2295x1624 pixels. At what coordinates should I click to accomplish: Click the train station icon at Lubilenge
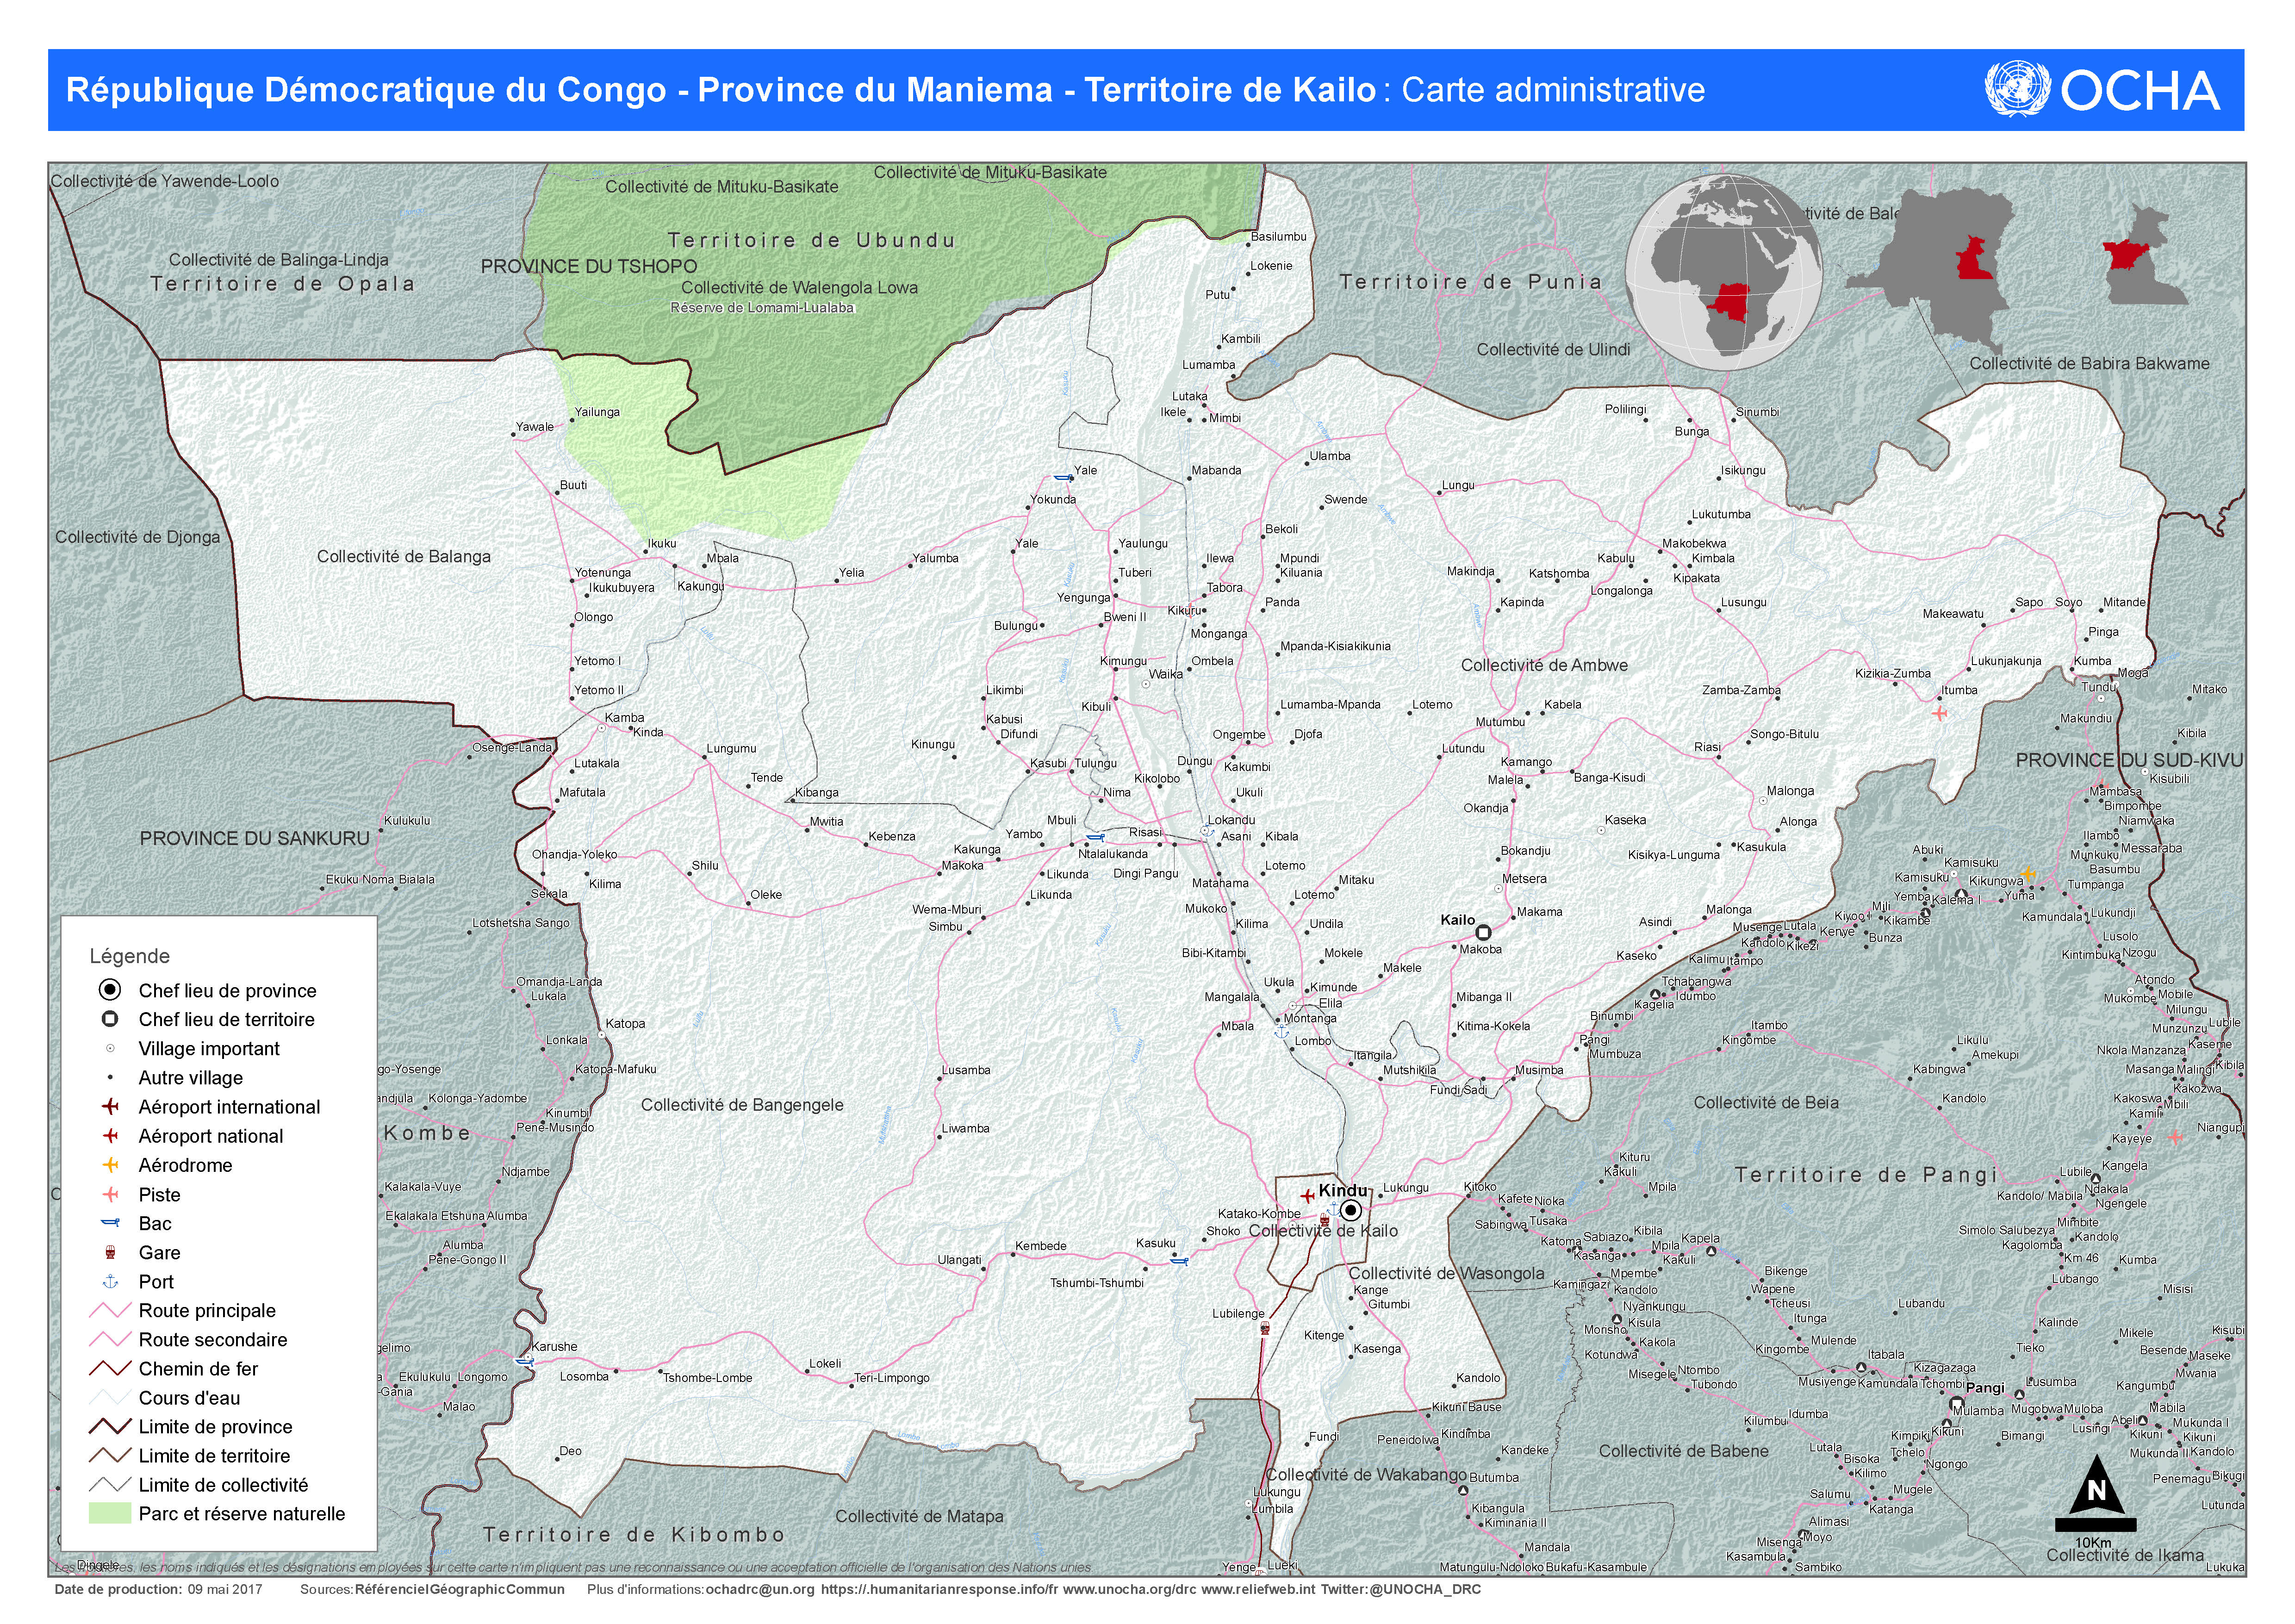point(1265,1328)
